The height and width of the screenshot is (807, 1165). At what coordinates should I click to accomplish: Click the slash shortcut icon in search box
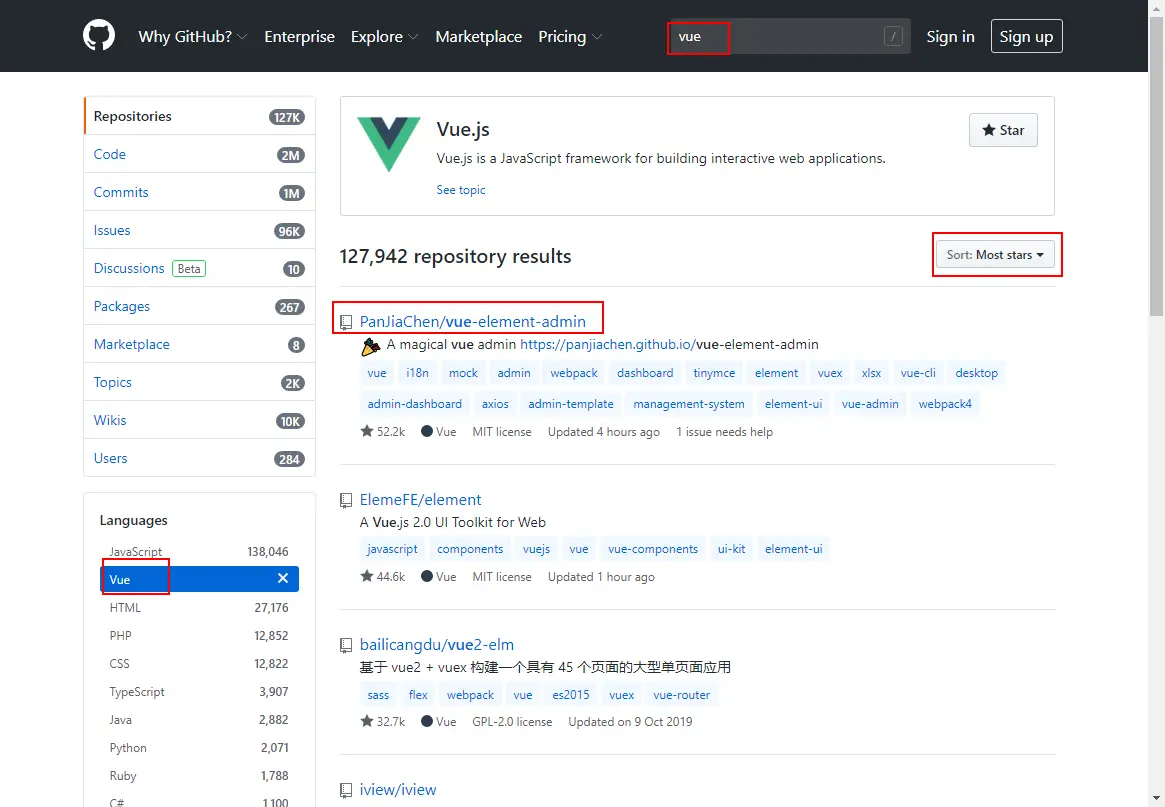[x=893, y=36]
